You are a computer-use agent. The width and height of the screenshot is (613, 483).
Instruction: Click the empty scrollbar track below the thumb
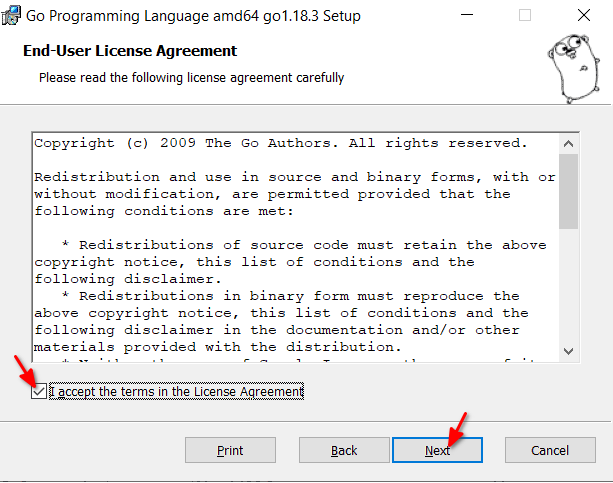(x=568, y=290)
